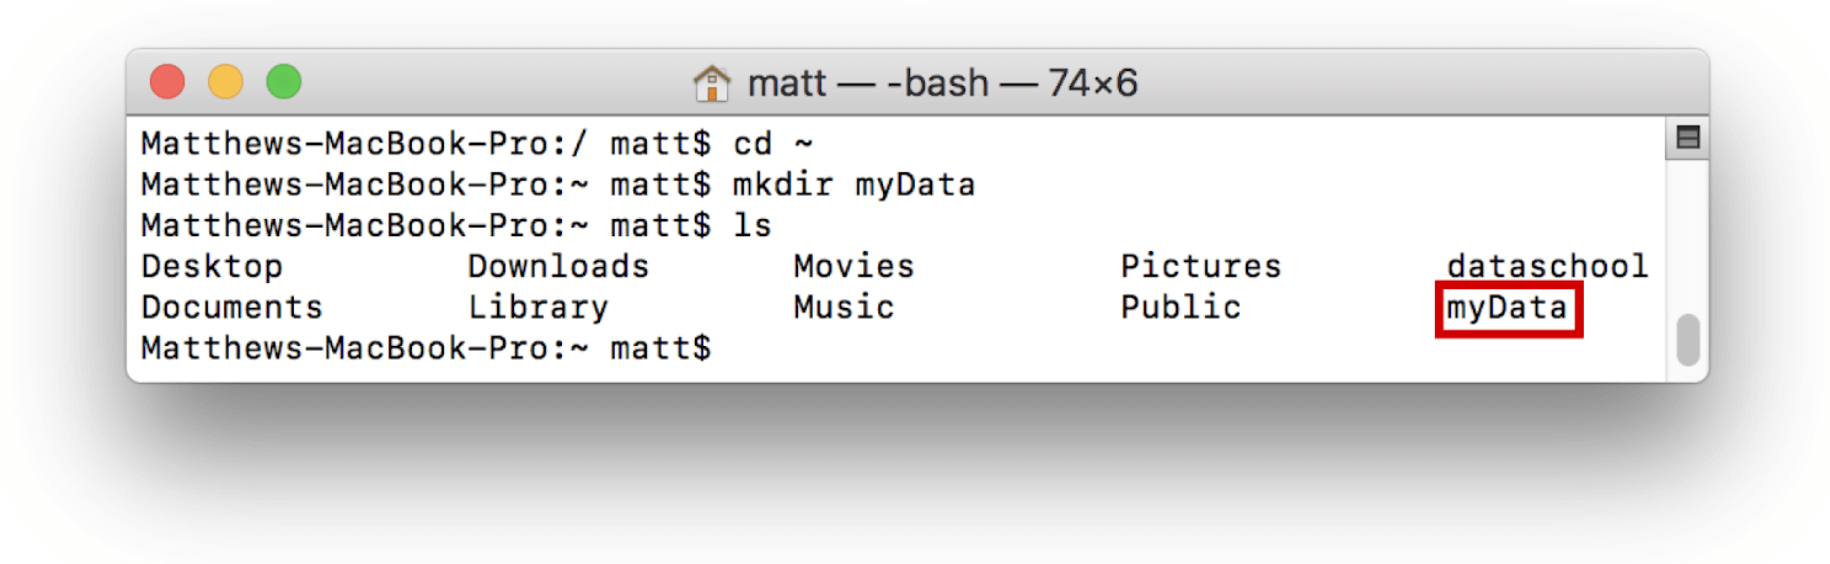
Task: Click the "cd ~" command on first line
Action: click(772, 144)
